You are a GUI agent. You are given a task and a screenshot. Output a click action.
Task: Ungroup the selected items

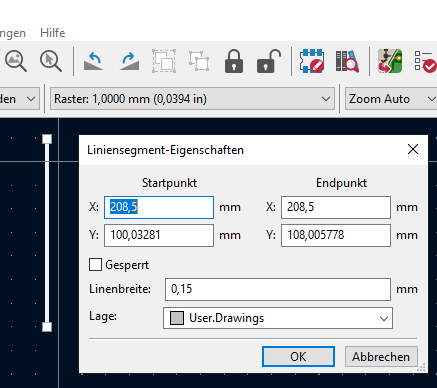click(x=199, y=61)
